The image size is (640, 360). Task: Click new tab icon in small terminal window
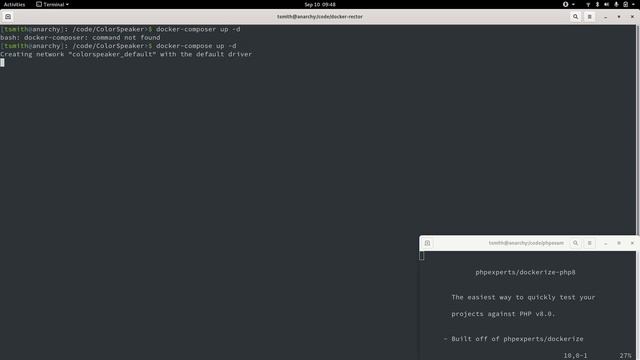(427, 243)
